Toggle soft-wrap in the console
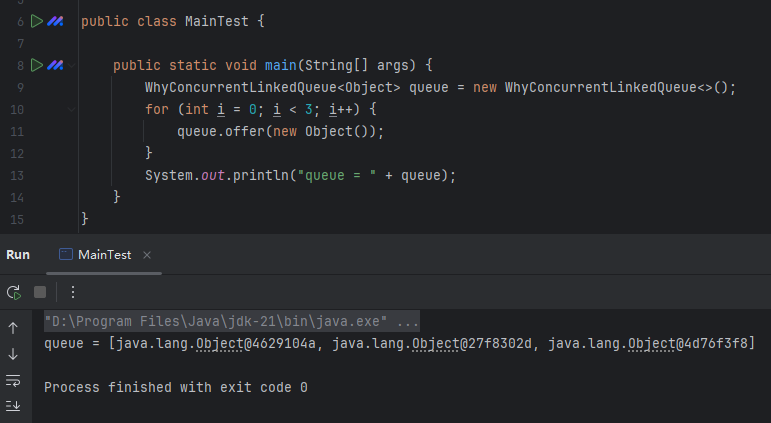The width and height of the screenshot is (771, 423). [13, 380]
